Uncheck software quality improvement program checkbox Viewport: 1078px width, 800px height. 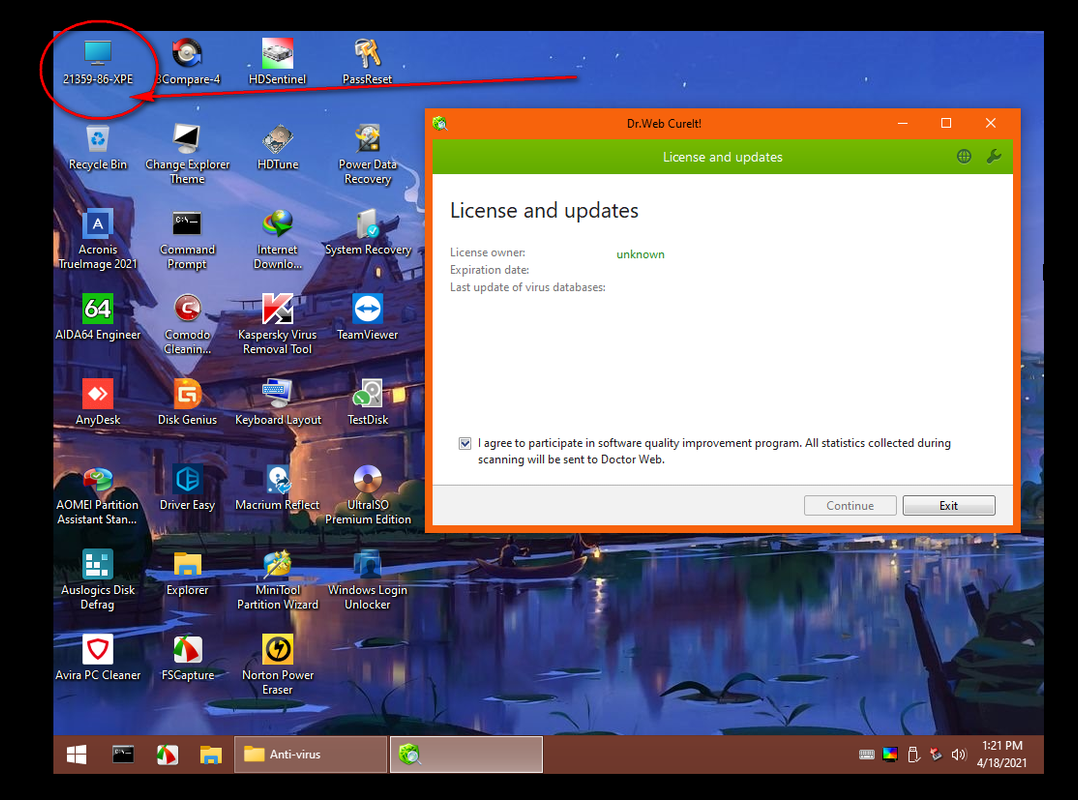click(465, 443)
